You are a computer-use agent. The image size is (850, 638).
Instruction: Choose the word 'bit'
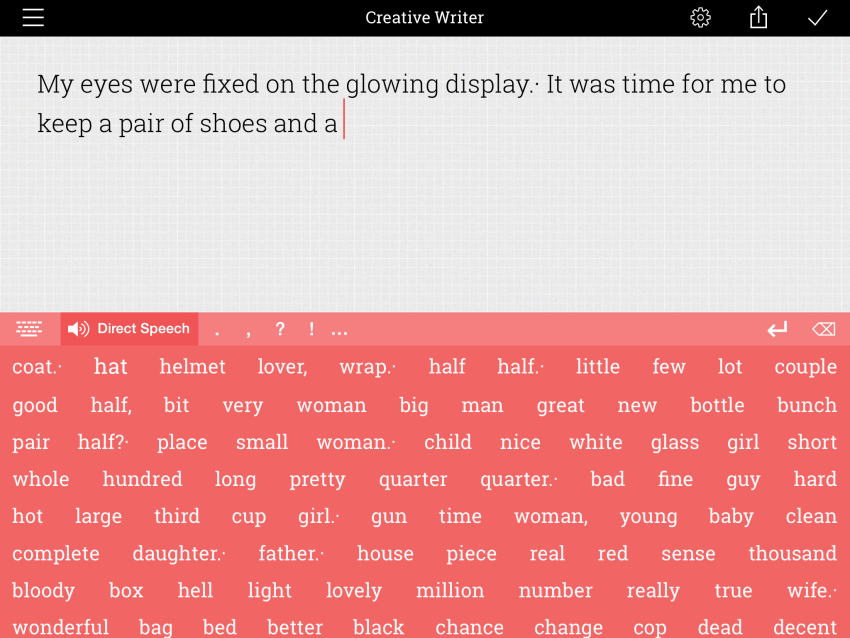(176, 405)
